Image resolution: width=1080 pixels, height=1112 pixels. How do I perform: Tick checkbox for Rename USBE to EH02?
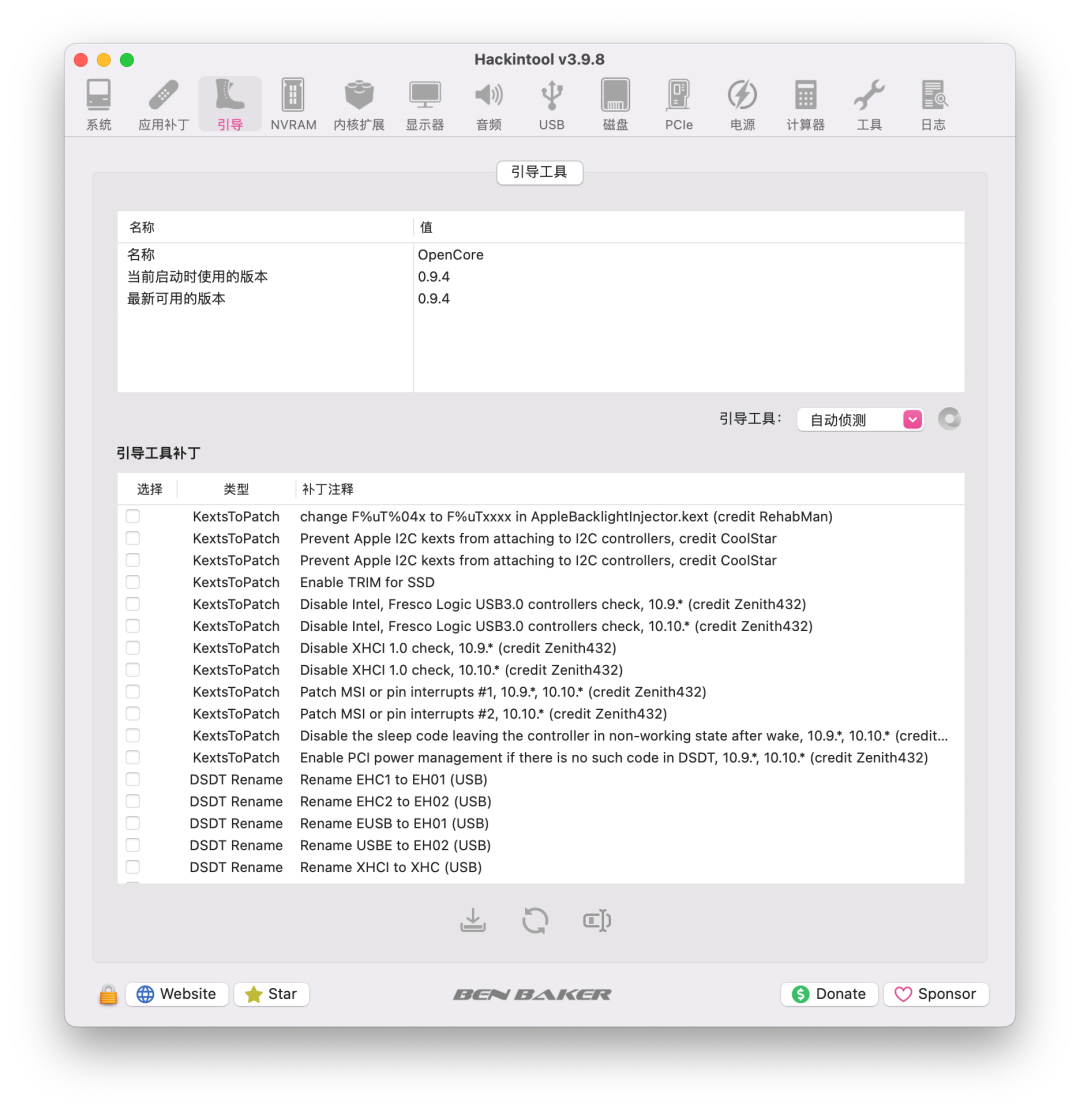pos(133,845)
